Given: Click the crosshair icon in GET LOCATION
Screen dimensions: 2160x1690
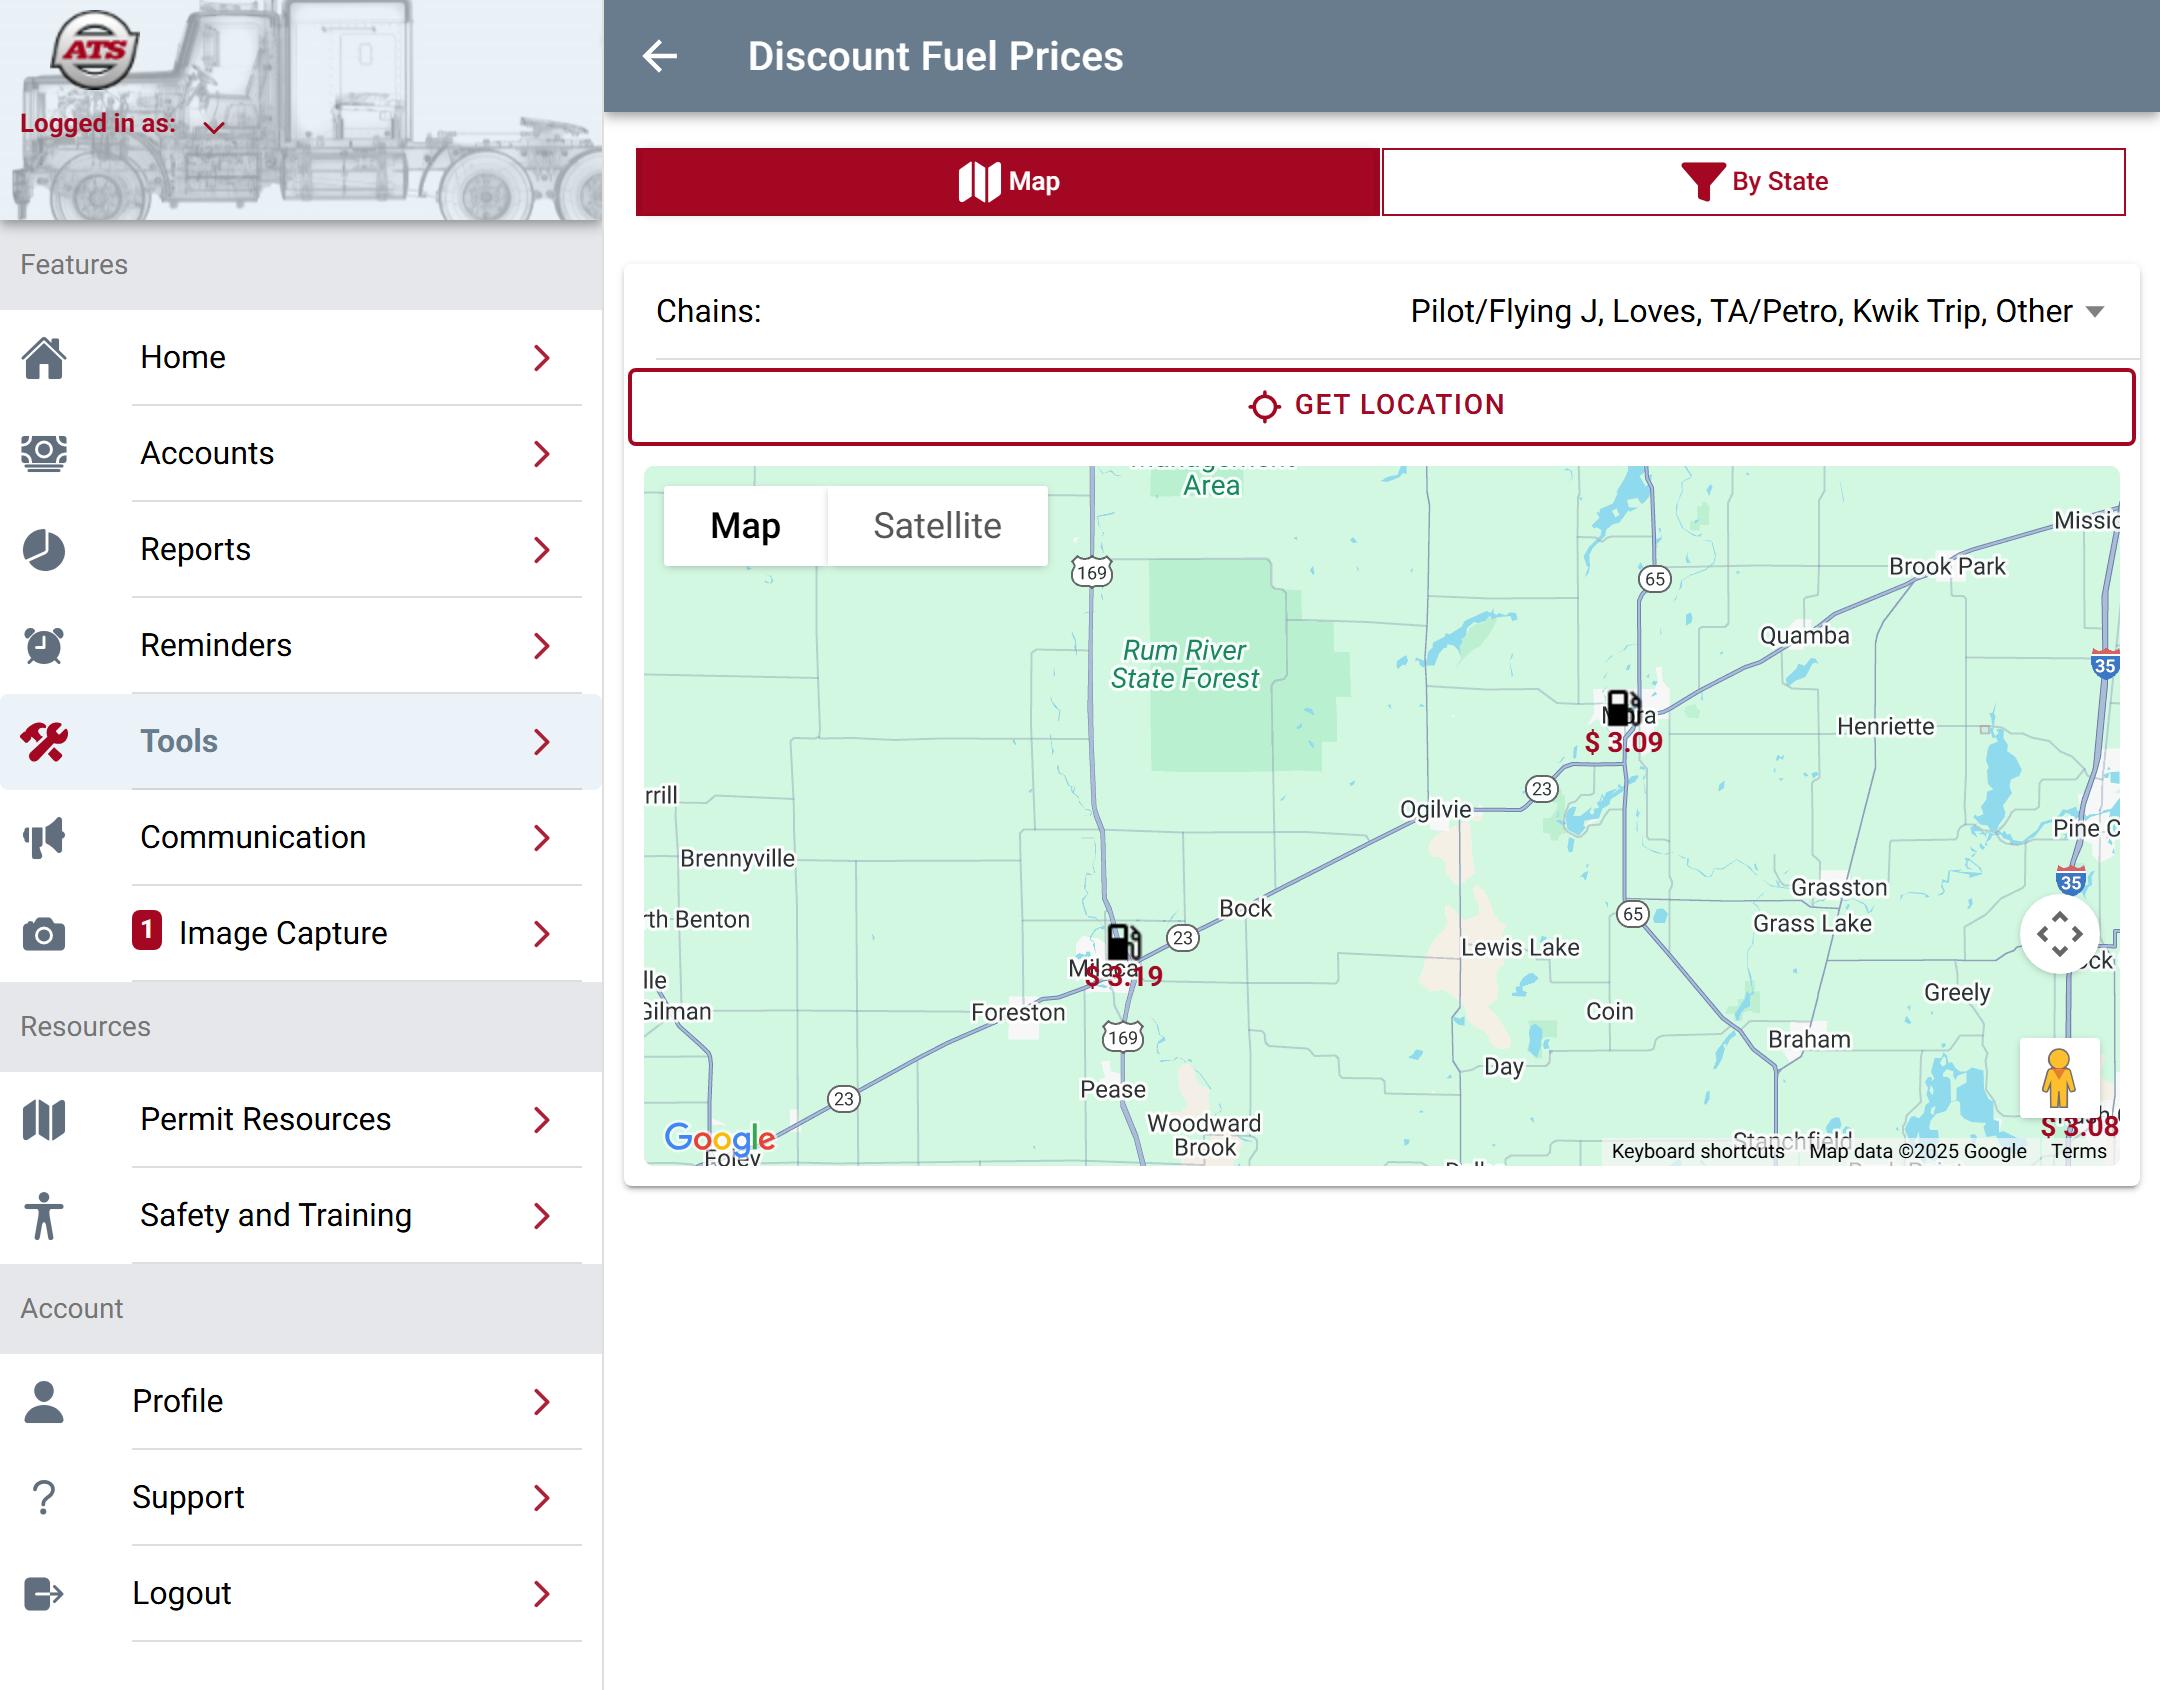Looking at the screenshot, I should (1264, 406).
